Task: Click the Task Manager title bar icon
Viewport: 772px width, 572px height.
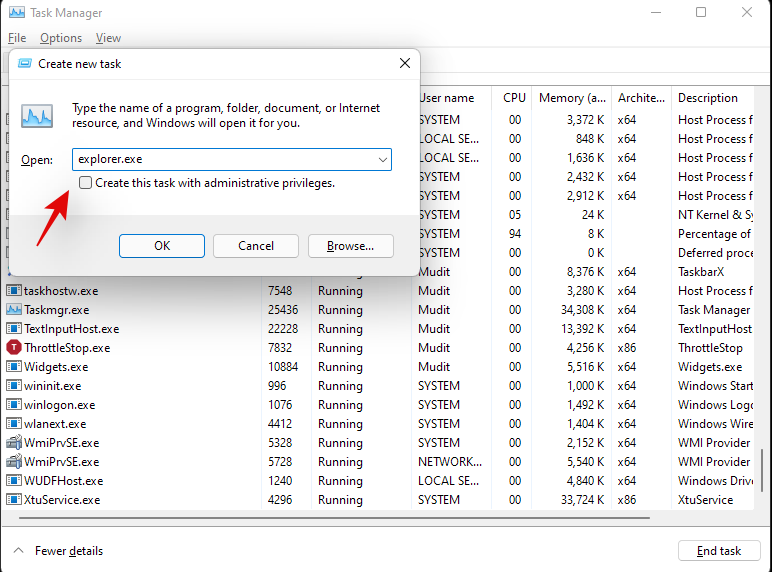Action: [x=17, y=12]
